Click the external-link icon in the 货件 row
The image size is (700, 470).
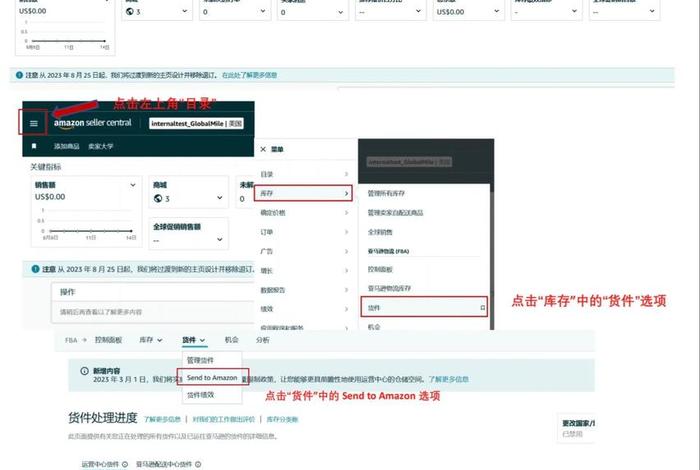pyautogui.click(x=483, y=308)
